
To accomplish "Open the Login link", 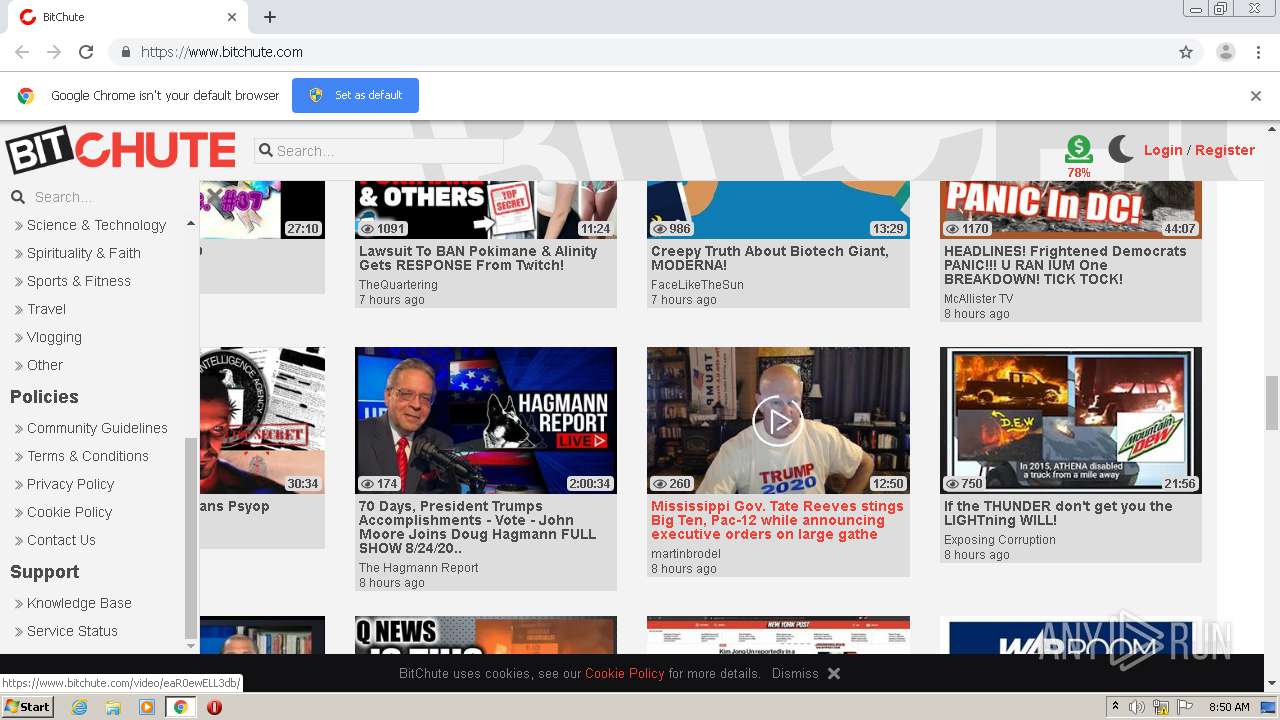I will click(x=1163, y=150).
